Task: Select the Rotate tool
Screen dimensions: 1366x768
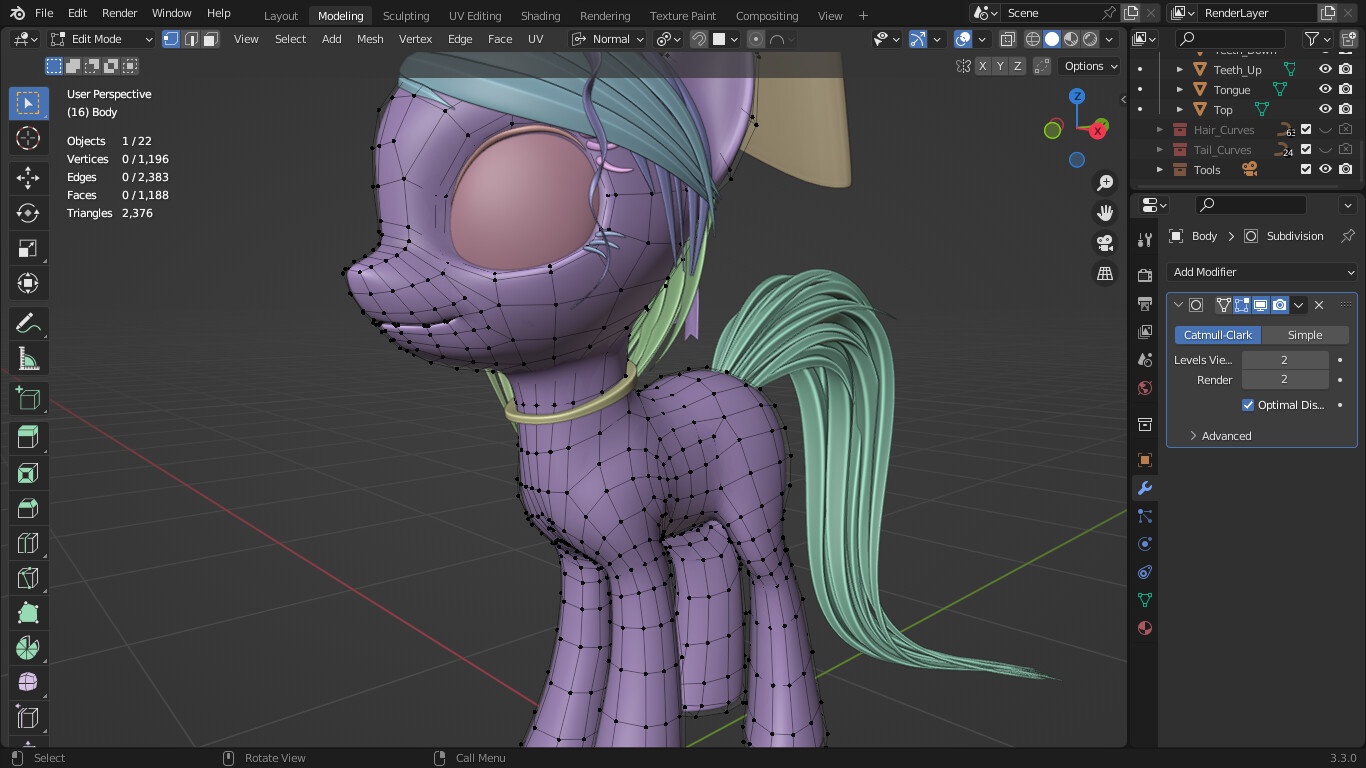Action: pyautogui.click(x=28, y=213)
